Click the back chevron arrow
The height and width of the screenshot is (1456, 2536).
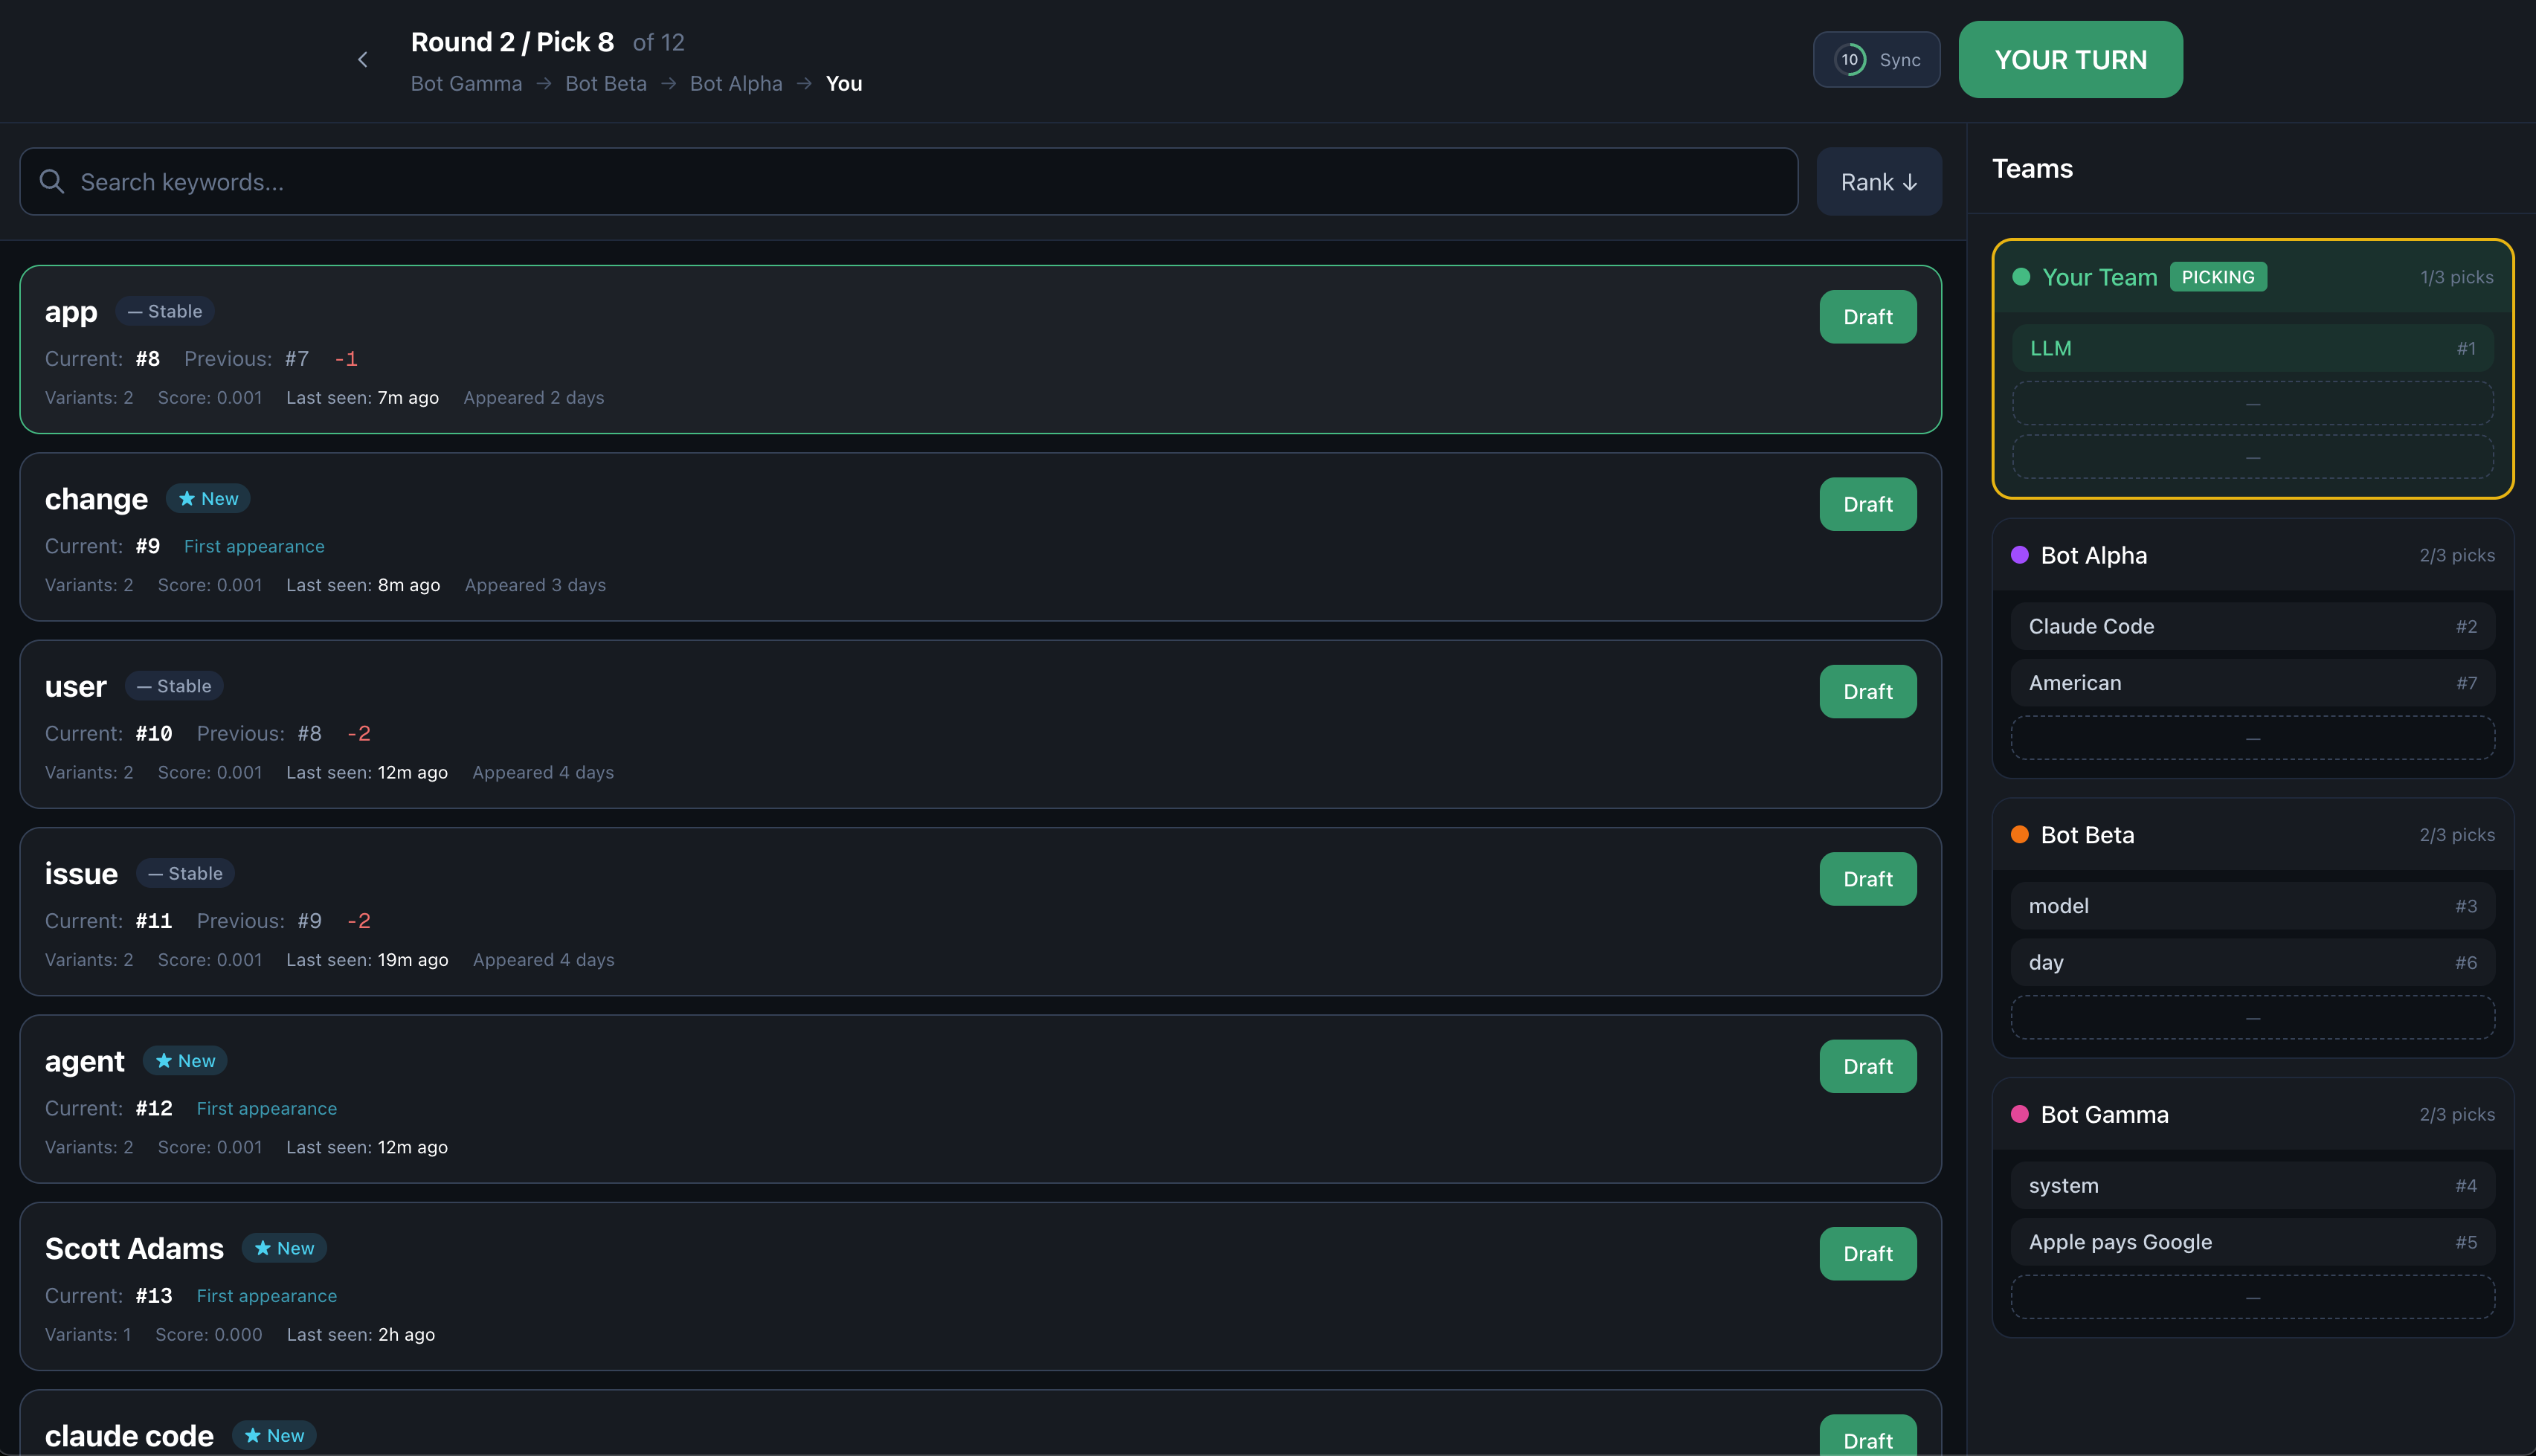(x=363, y=60)
